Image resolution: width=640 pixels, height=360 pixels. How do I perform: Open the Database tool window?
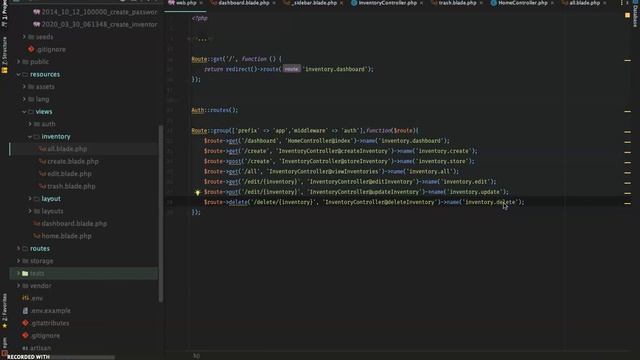635,13
